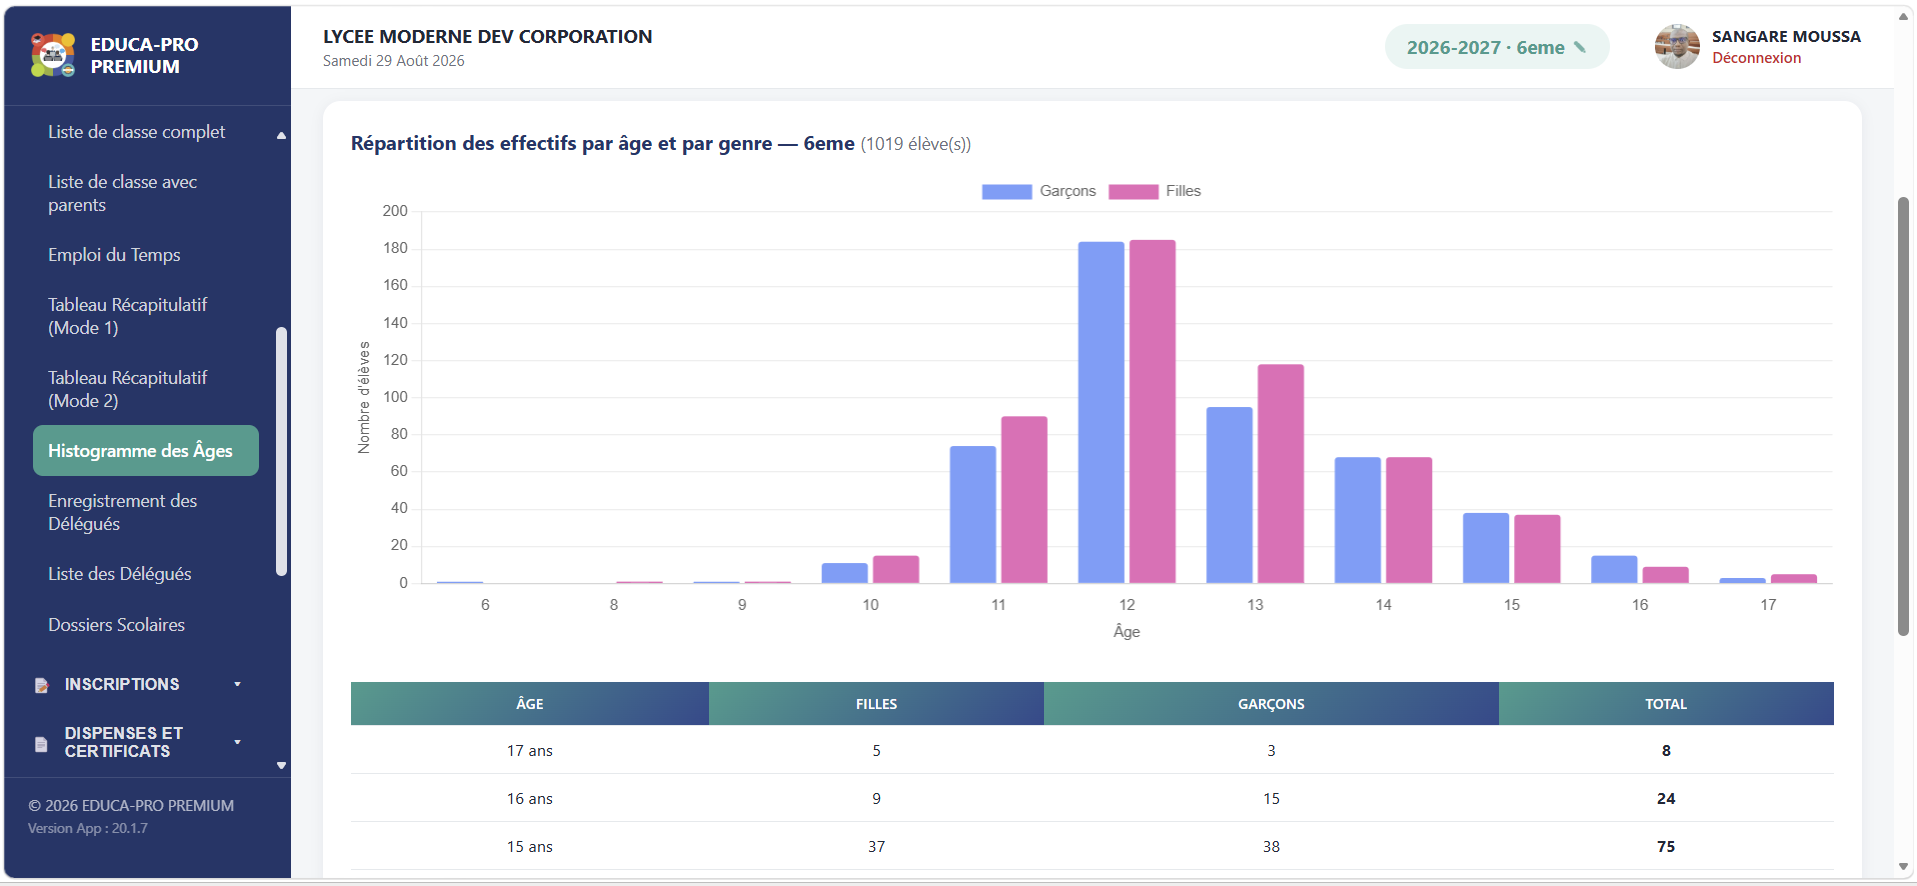The height and width of the screenshot is (886, 1917).
Task: Click the Garçons bar for age 12
Action: (x=1101, y=413)
